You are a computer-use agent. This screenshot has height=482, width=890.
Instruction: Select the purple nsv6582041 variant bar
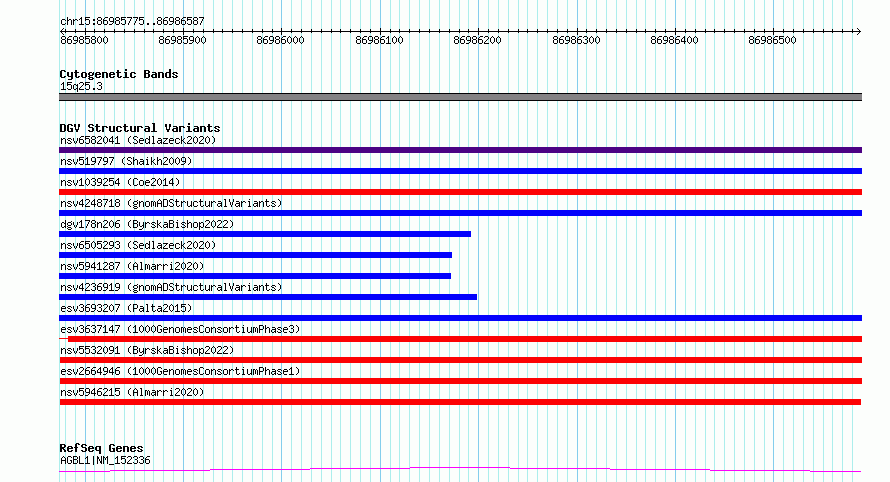(460, 150)
